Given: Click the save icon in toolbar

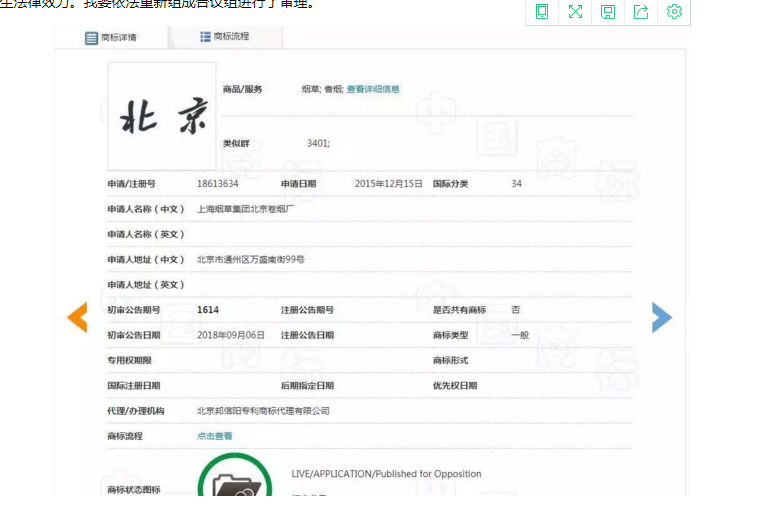Looking at the screenshot, I should (608, 11).
